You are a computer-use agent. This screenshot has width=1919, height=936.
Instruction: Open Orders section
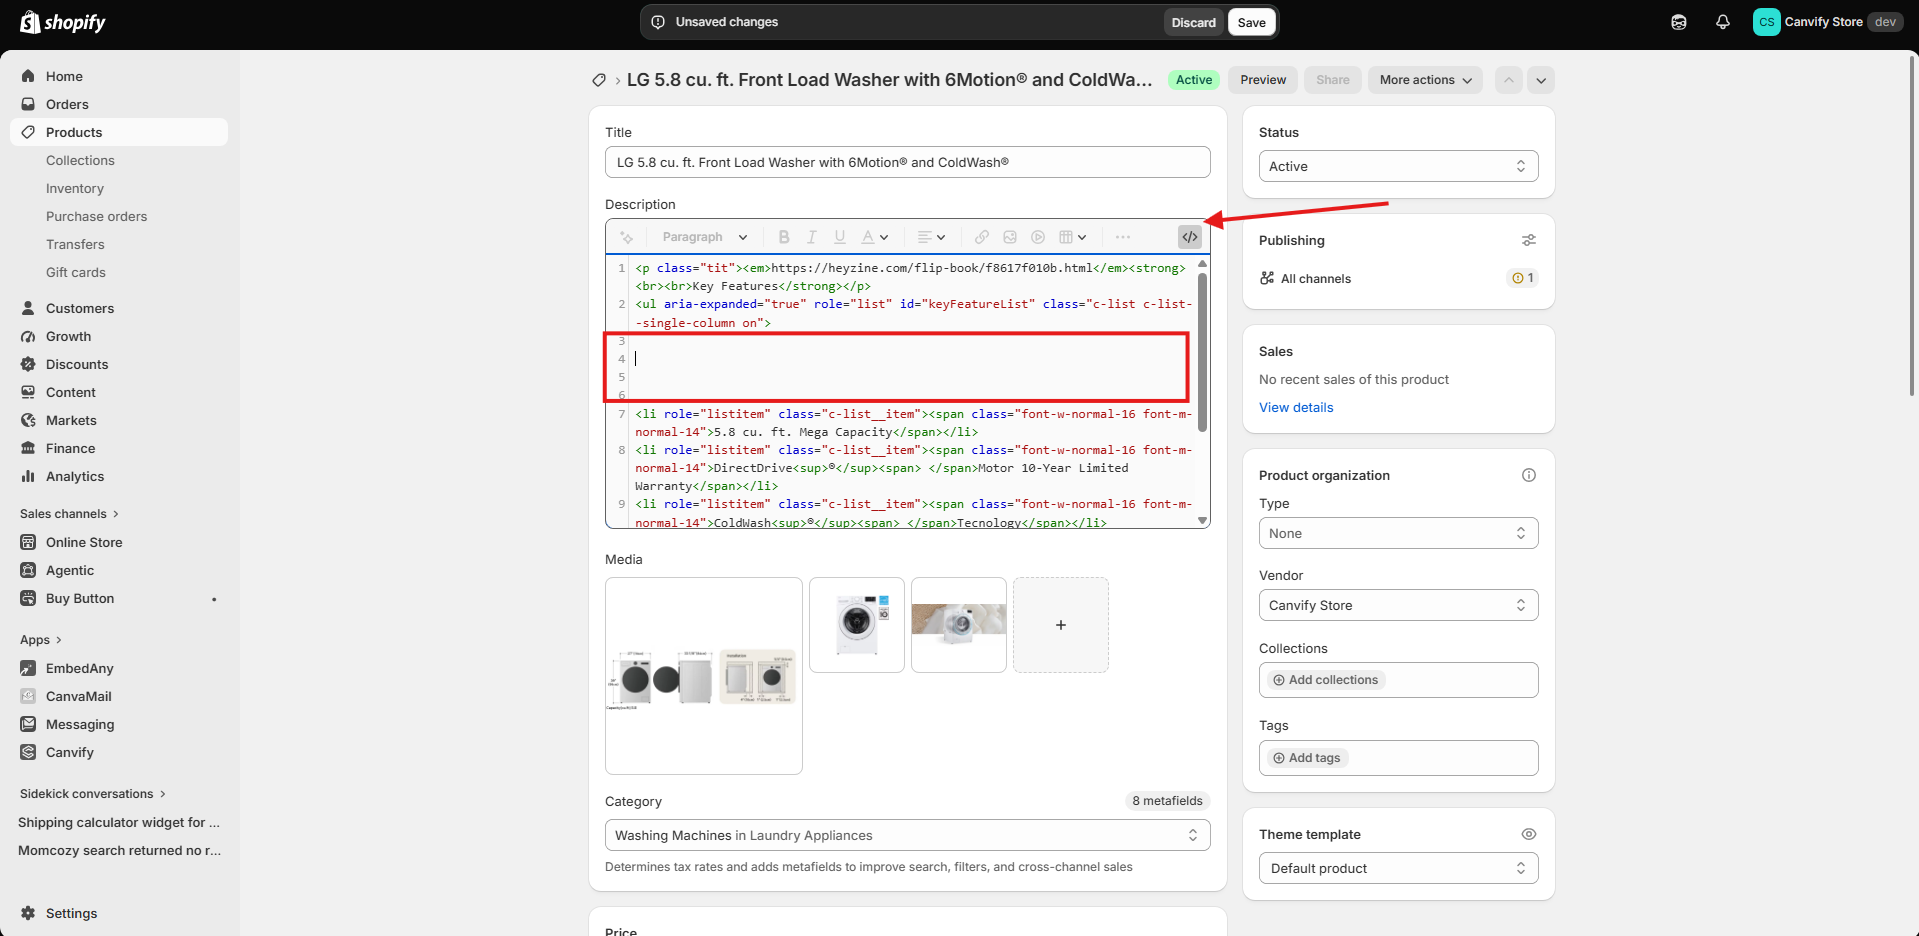[119, 104]
